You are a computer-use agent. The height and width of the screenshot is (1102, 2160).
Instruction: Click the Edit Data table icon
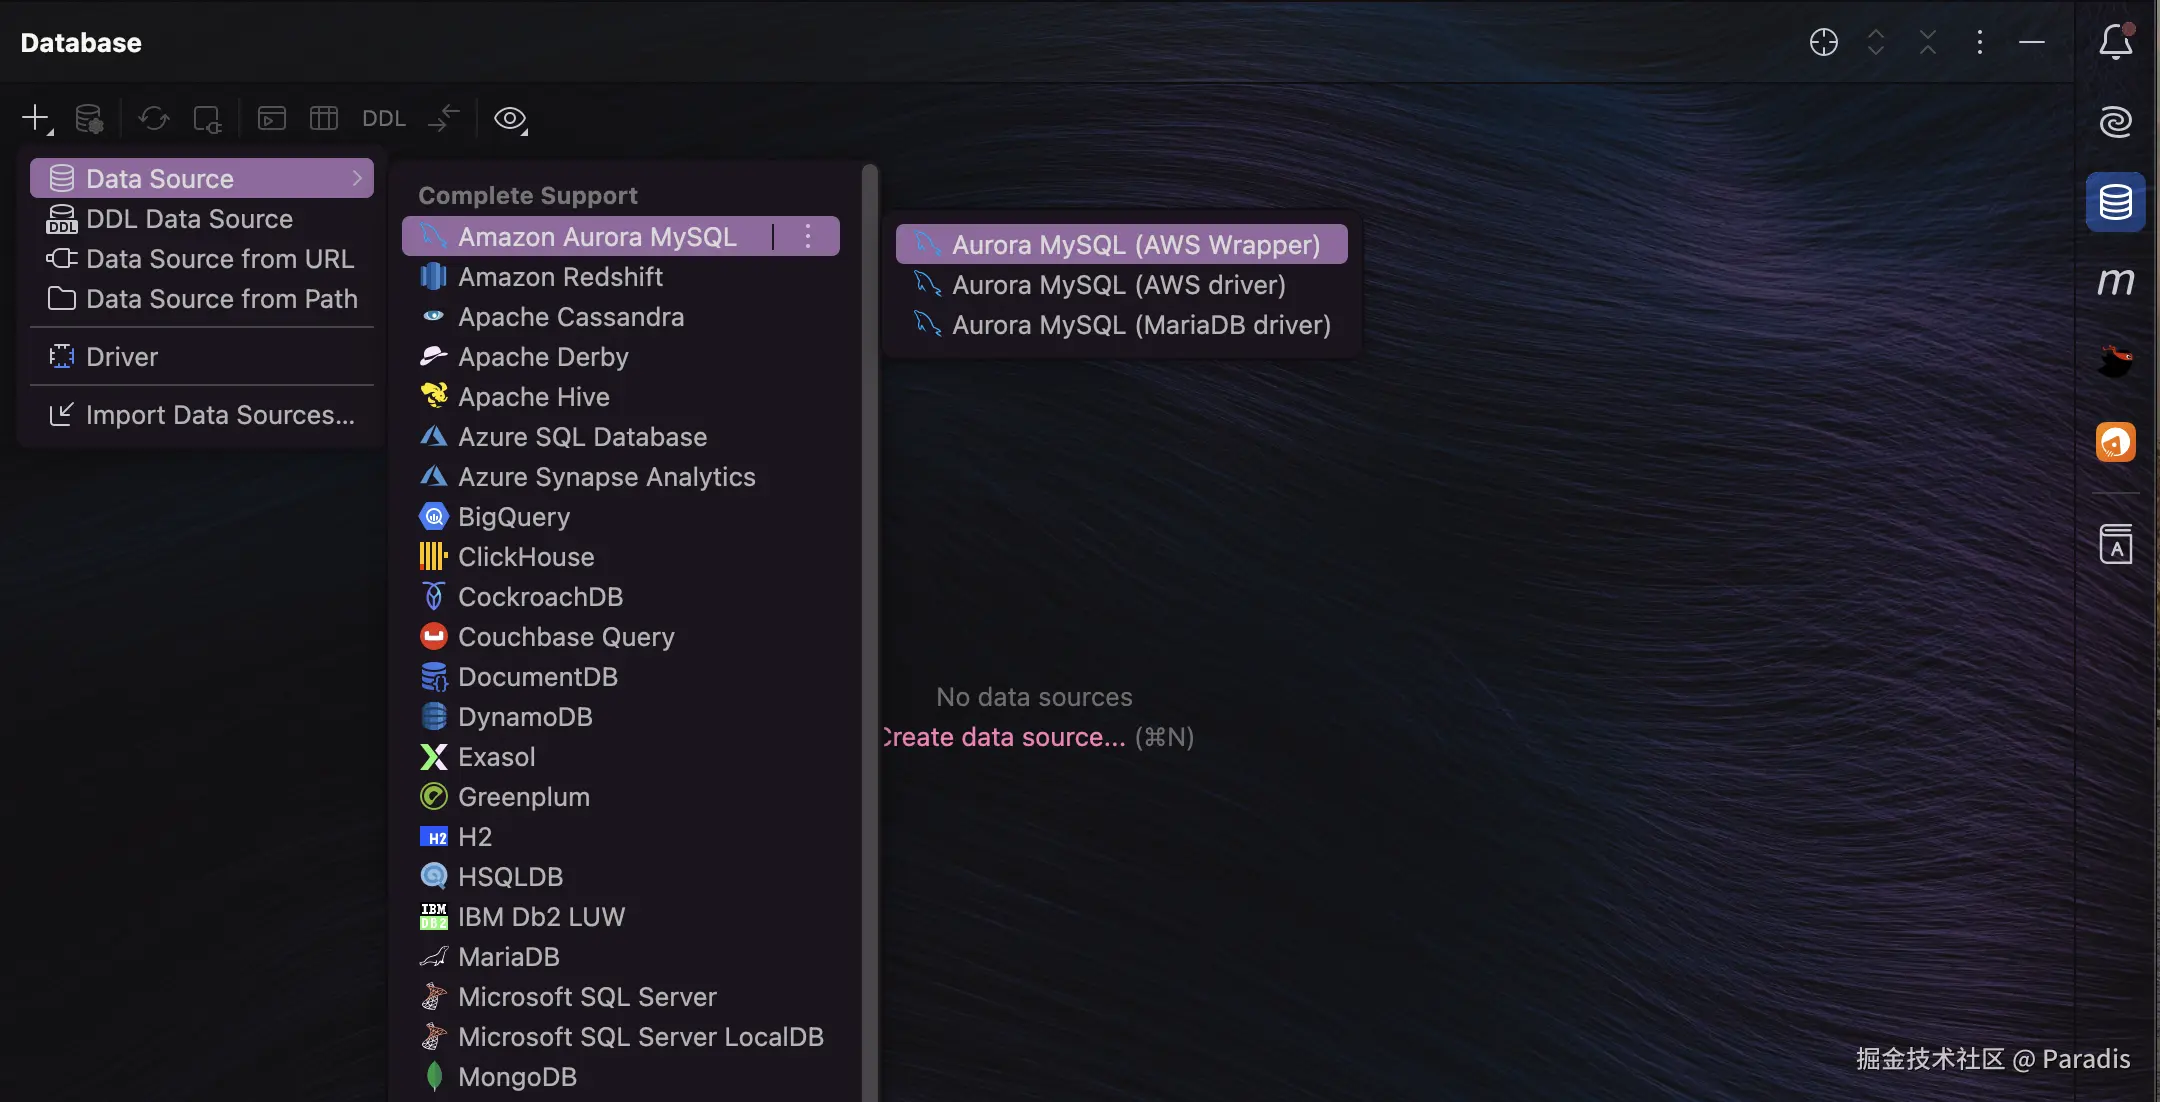(x=324, y=118)
